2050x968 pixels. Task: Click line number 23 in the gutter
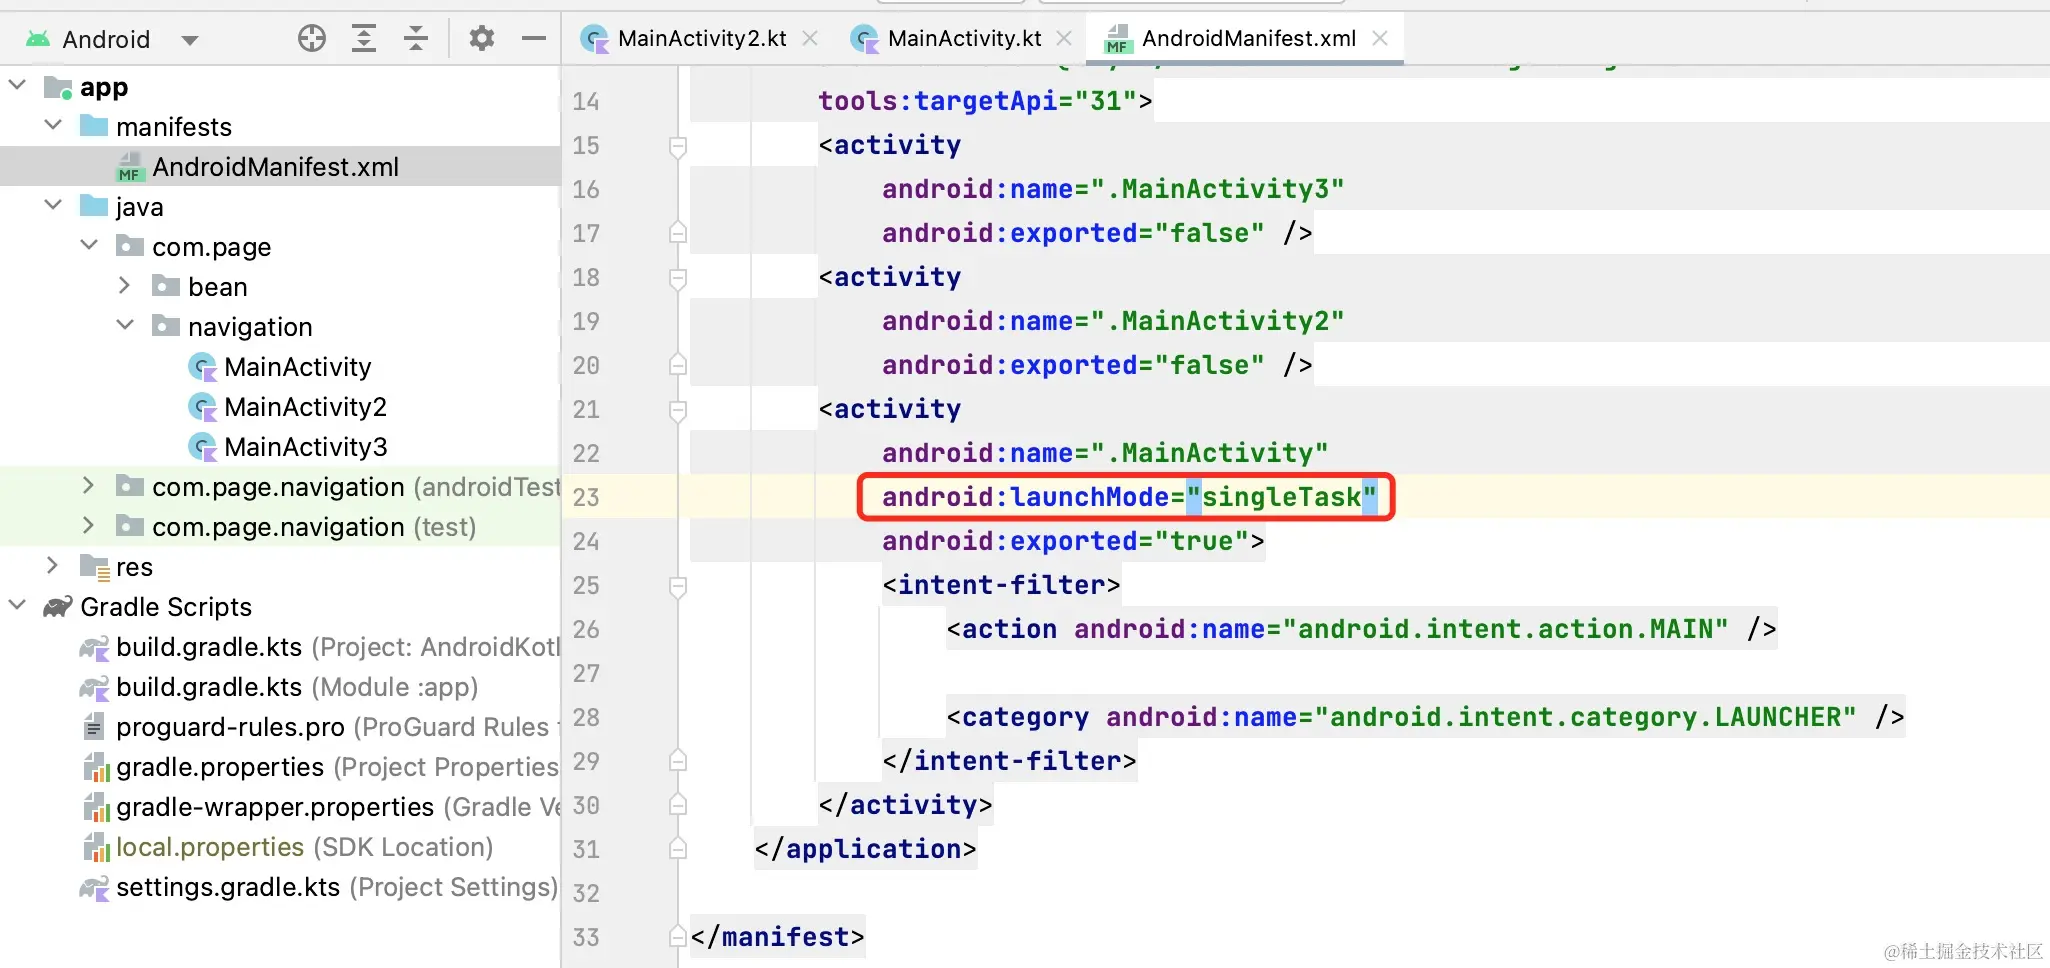pos(586,497)
